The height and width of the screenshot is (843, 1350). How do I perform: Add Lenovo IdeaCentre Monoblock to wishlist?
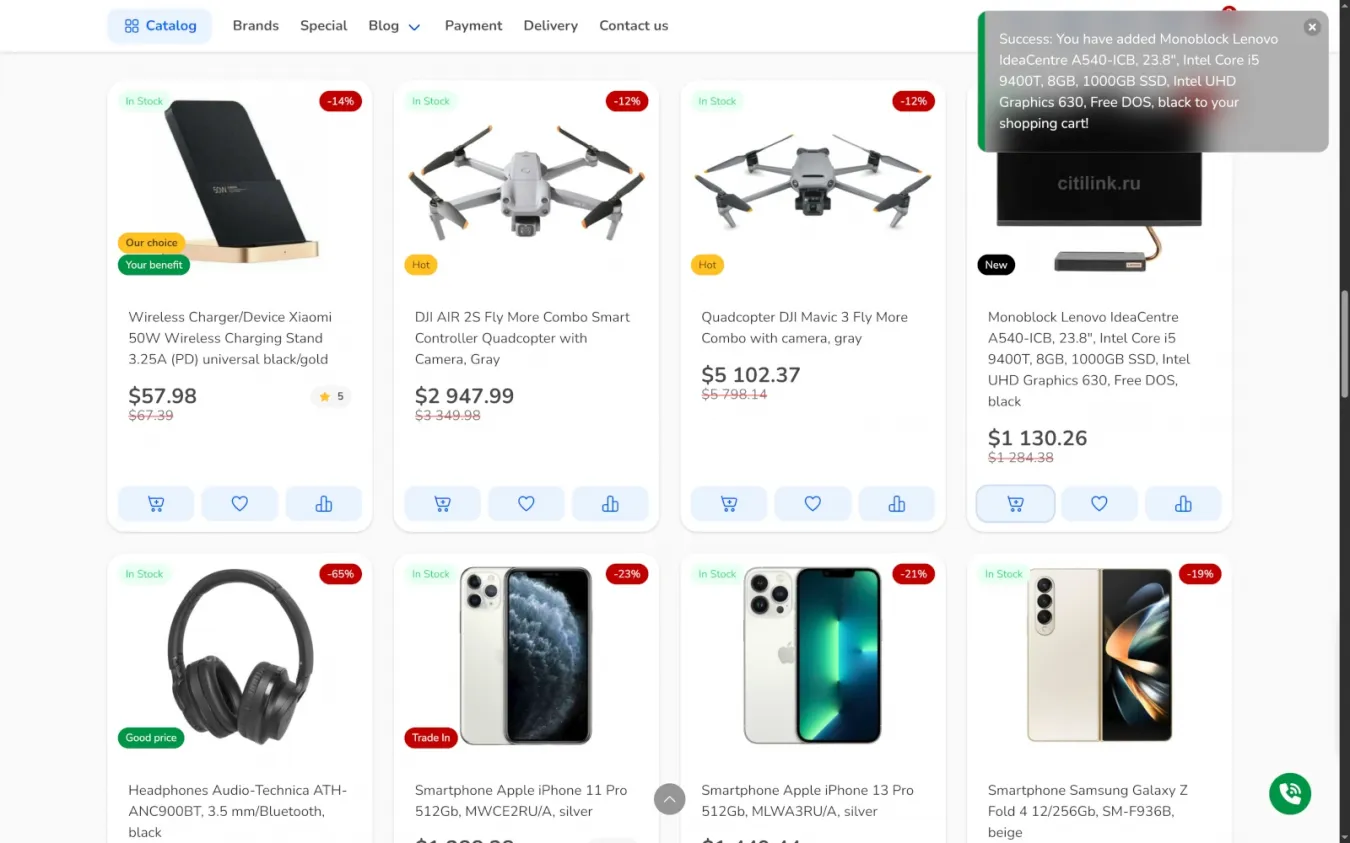point(1099,504)
